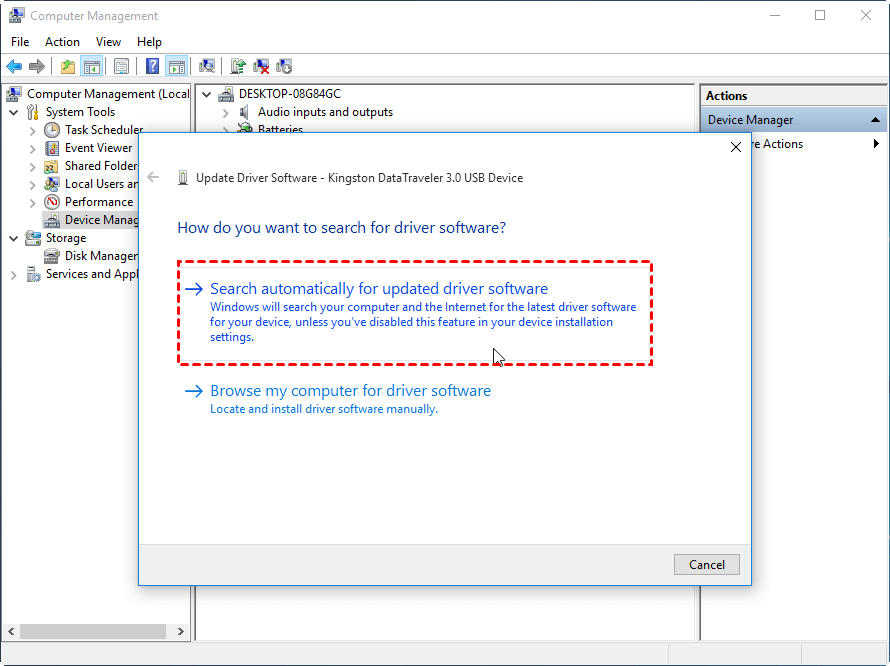Click the blue Help question mark icon
Viewport: 890px width, 666px height.
pos(152,66)
